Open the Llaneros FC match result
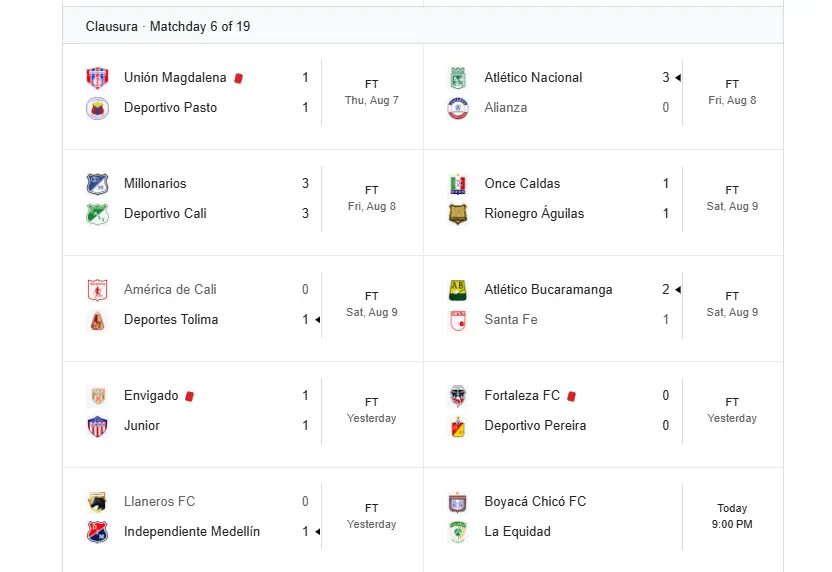 (243, 517)
